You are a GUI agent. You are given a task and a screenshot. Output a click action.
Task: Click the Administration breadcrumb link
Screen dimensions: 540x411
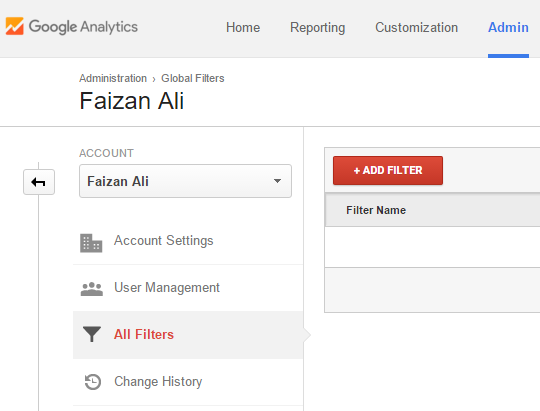pos(113,78)
